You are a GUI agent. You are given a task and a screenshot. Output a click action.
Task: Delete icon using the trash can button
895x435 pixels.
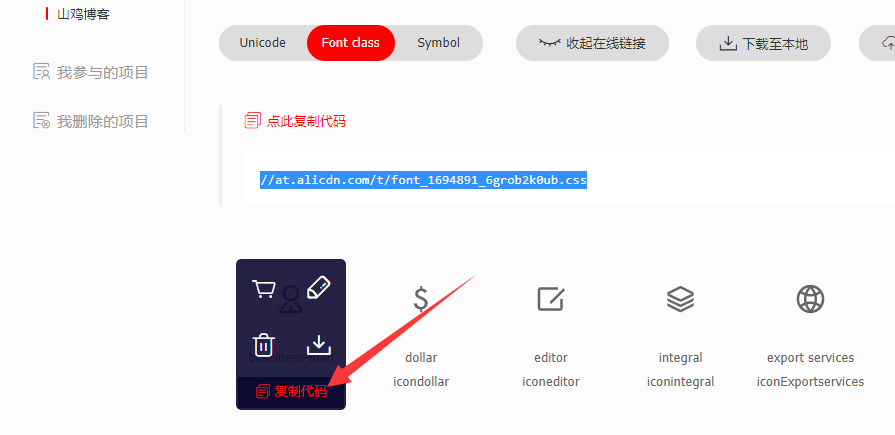coord(264,345)
